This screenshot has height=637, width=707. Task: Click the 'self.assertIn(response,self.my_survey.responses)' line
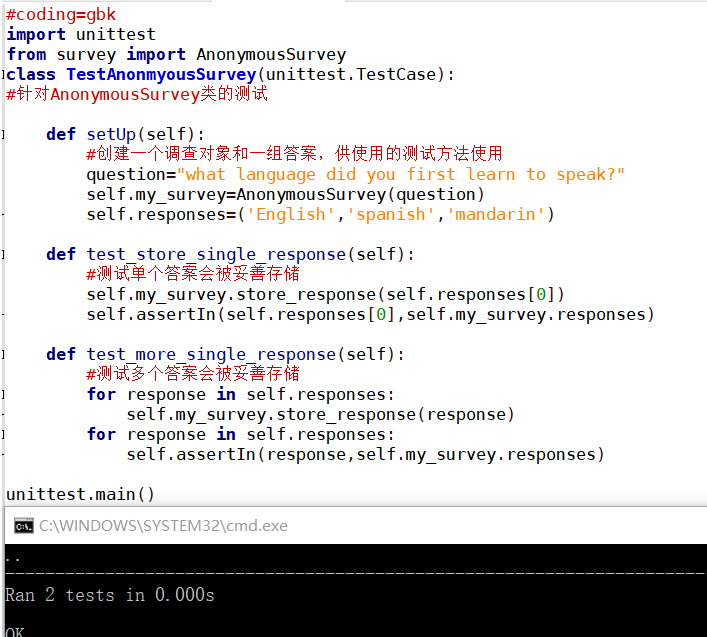pos(365,455)
